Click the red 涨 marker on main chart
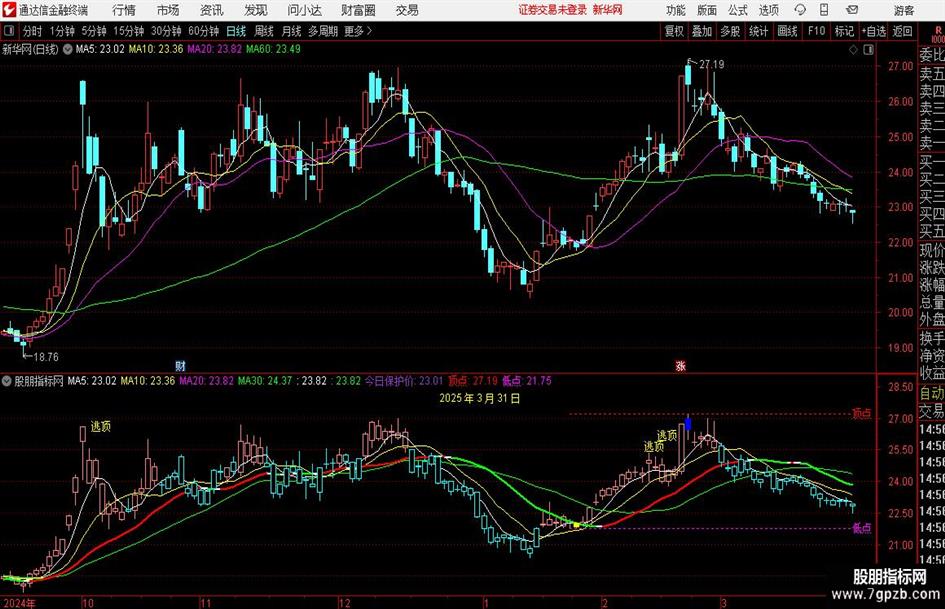The width and height of the screenshot is (945, 609). point(680,365)
